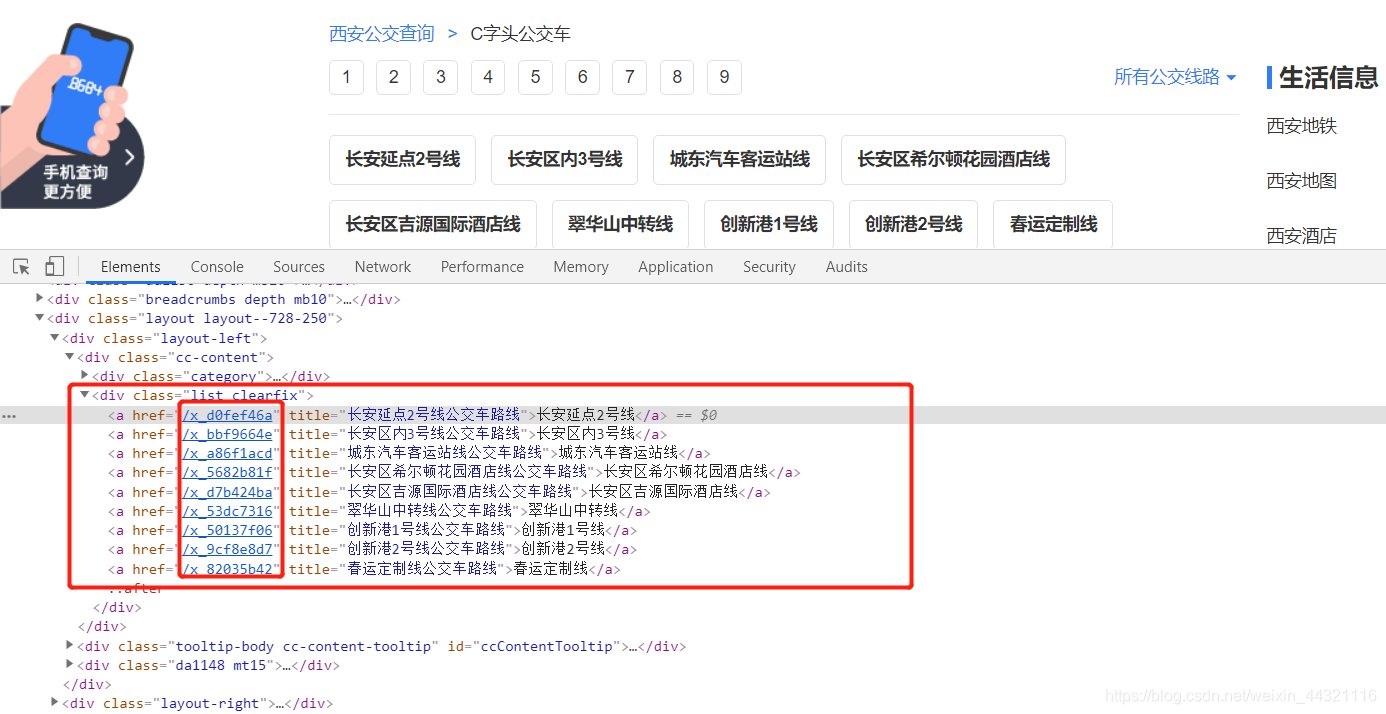The image size is (1386, 714).
Task: Open the 创新港1号线 bus route
Action: 769,224
